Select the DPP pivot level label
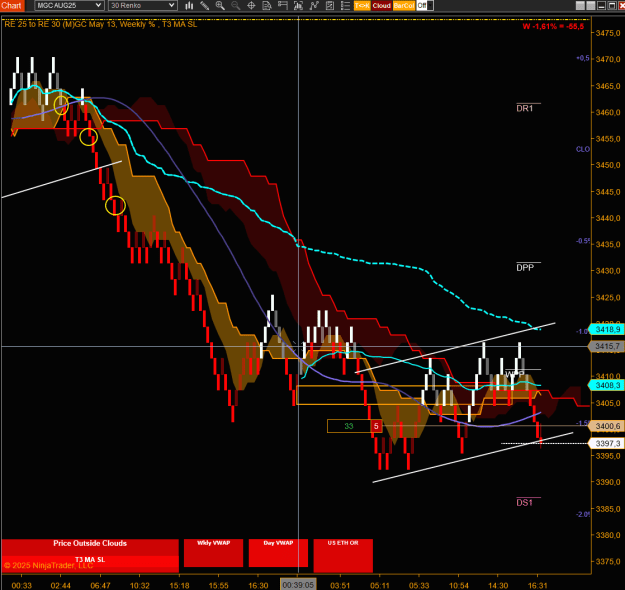Image resolution: width=625 pixels, height=590 pixels. [x=525, y=267]
